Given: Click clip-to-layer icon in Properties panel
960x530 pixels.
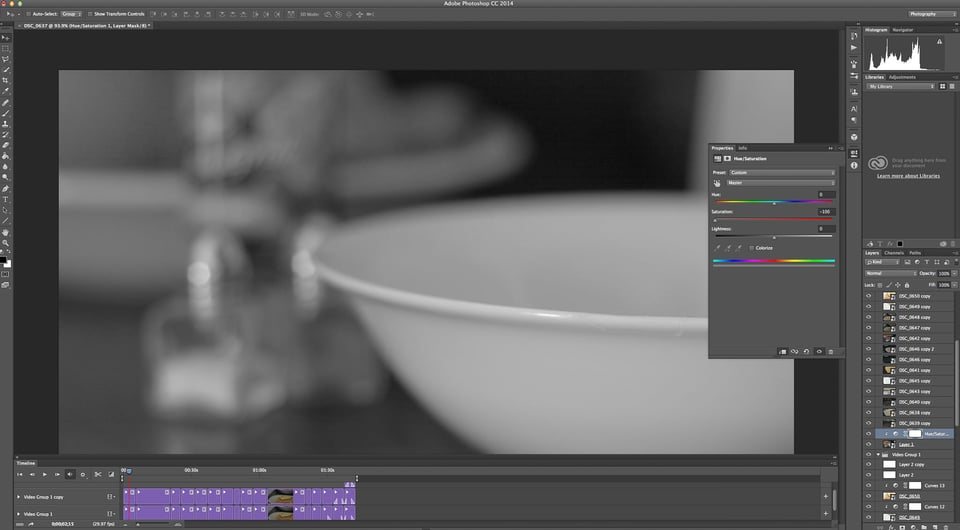Looking at the screenshot, I should tap(782, 351).
